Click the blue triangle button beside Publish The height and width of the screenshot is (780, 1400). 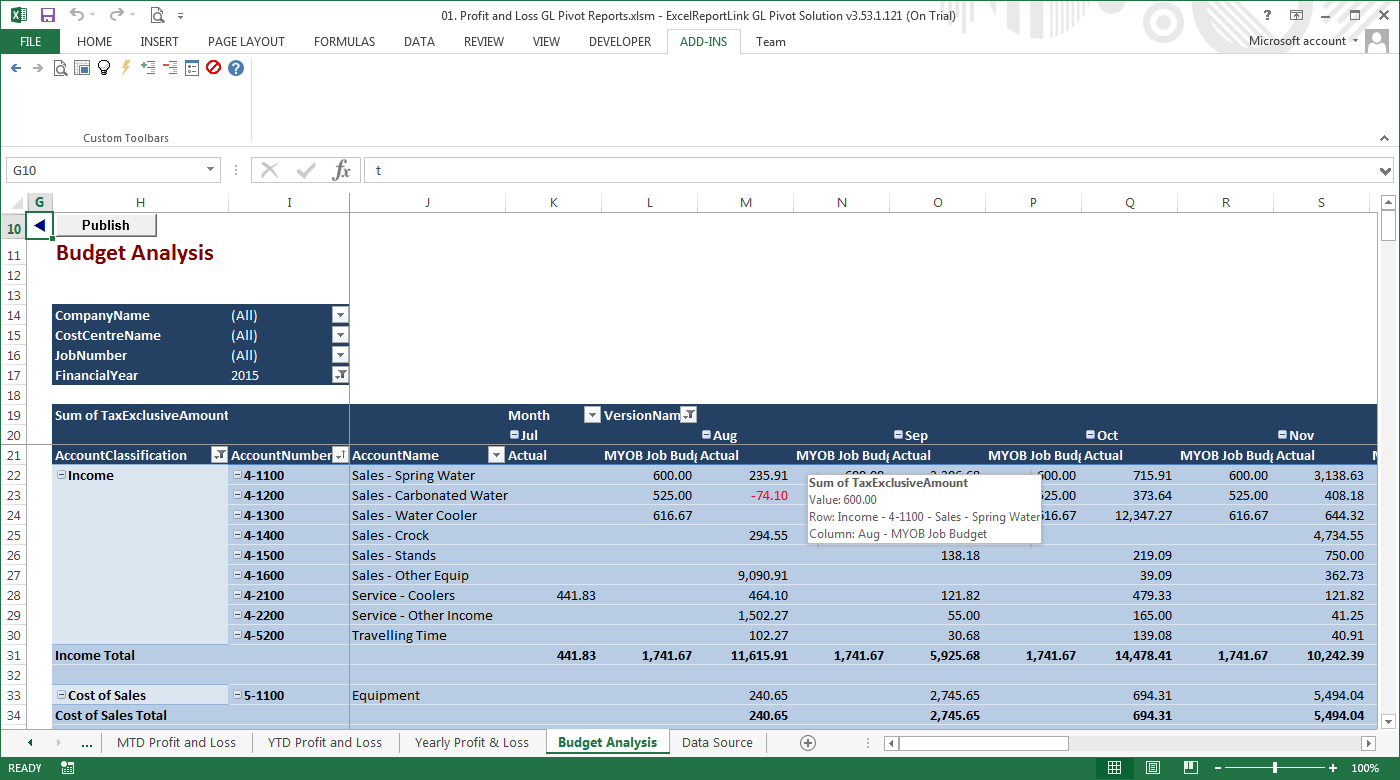[39, 225]
